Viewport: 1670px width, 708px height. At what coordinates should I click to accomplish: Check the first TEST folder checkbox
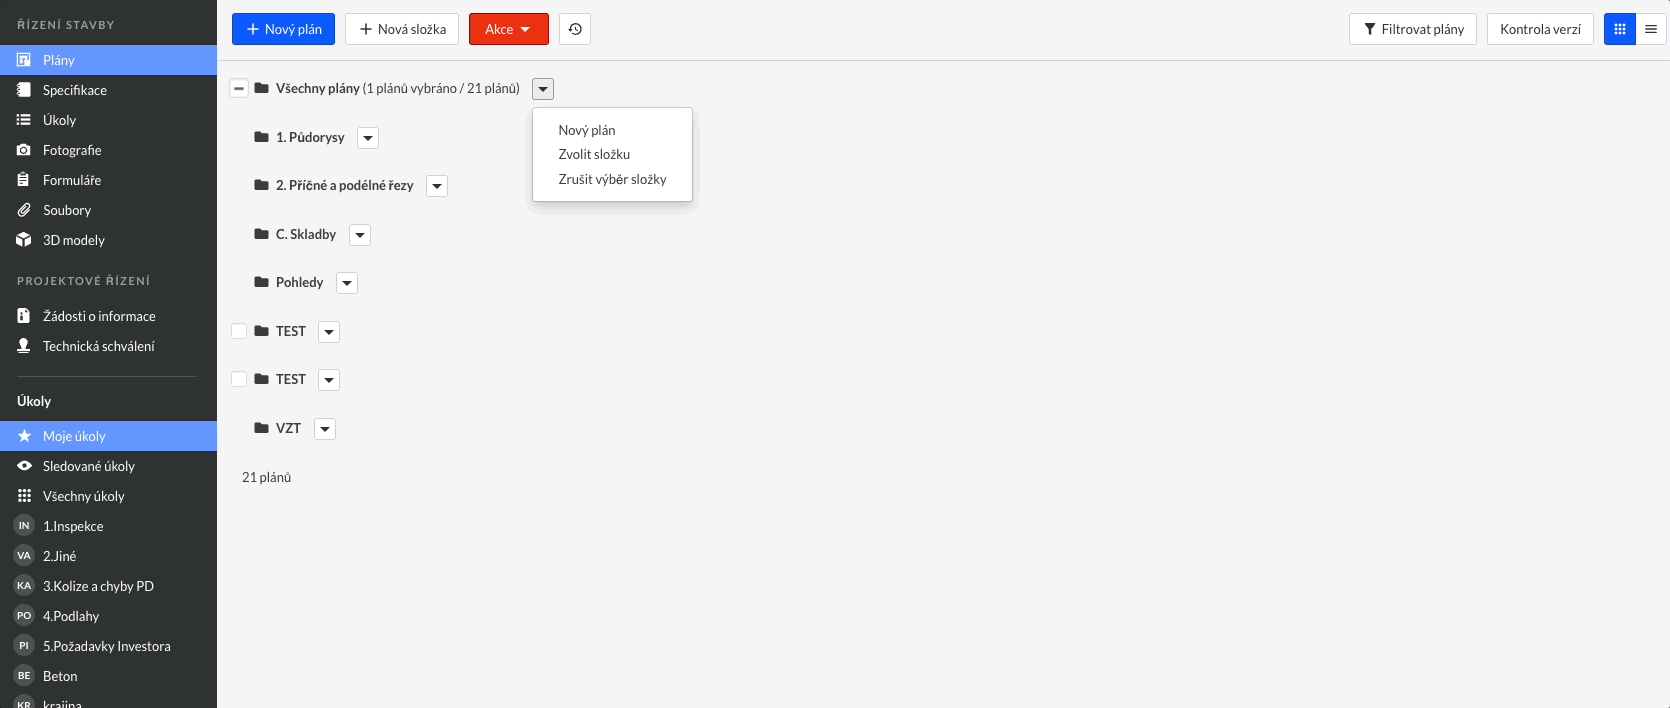click(239, 331)
